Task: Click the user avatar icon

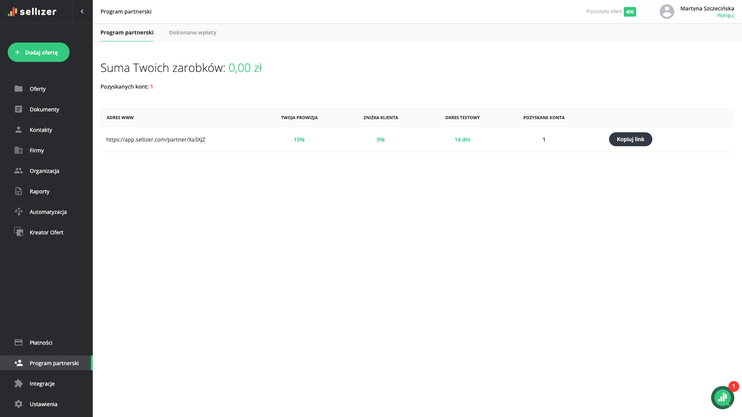Action: 667,11
